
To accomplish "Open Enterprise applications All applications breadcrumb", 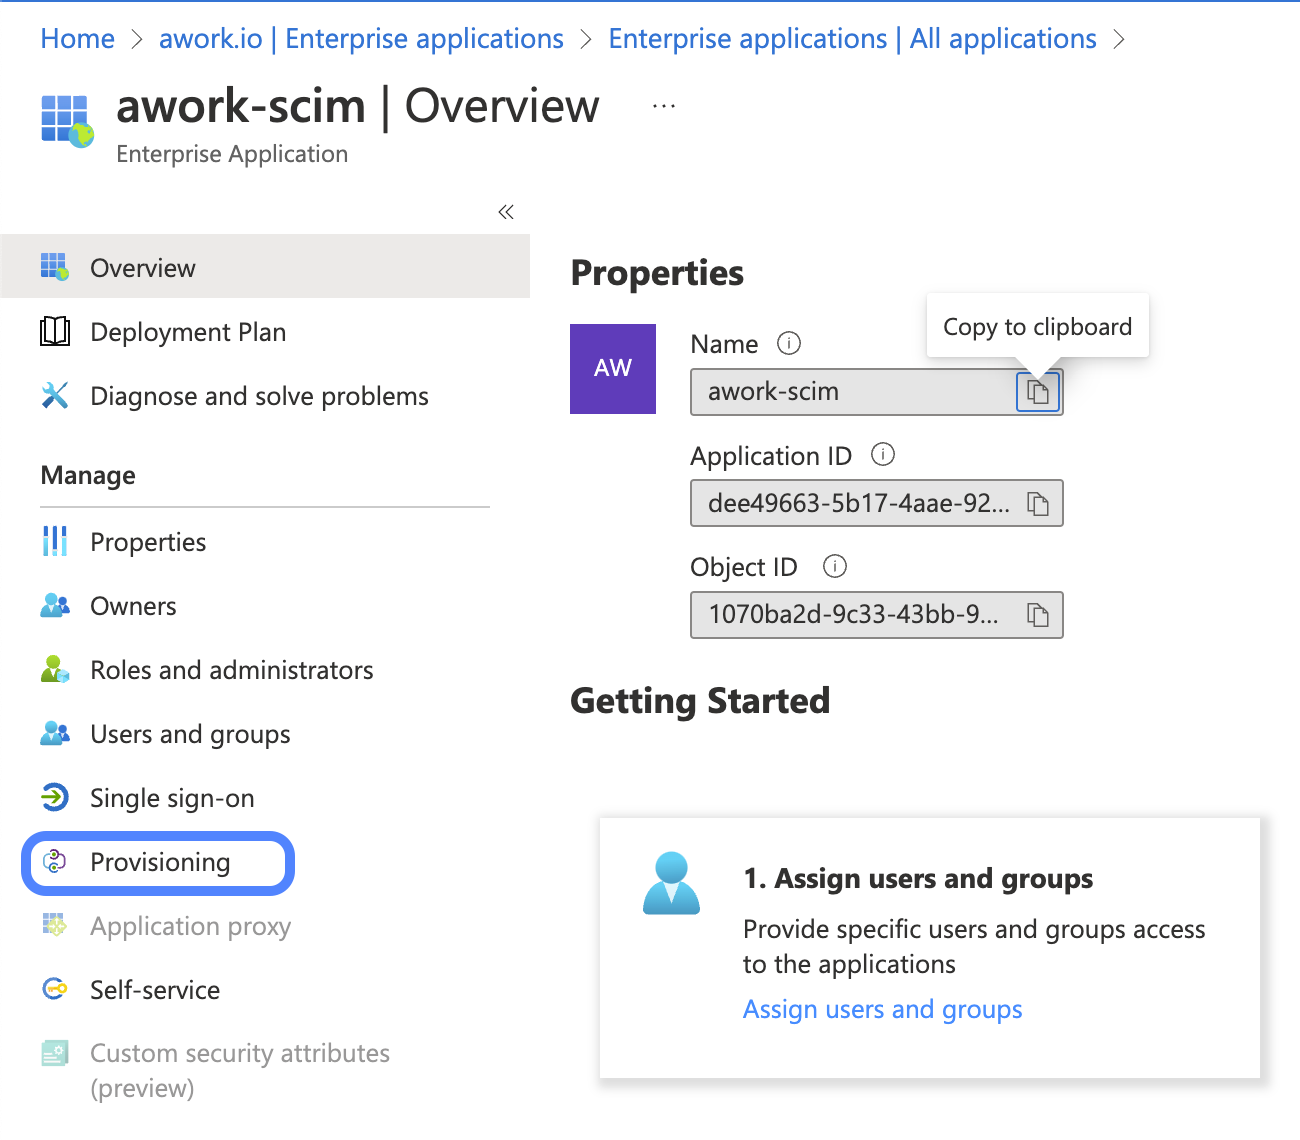I will pyautogui.click(x=852, y=38).
